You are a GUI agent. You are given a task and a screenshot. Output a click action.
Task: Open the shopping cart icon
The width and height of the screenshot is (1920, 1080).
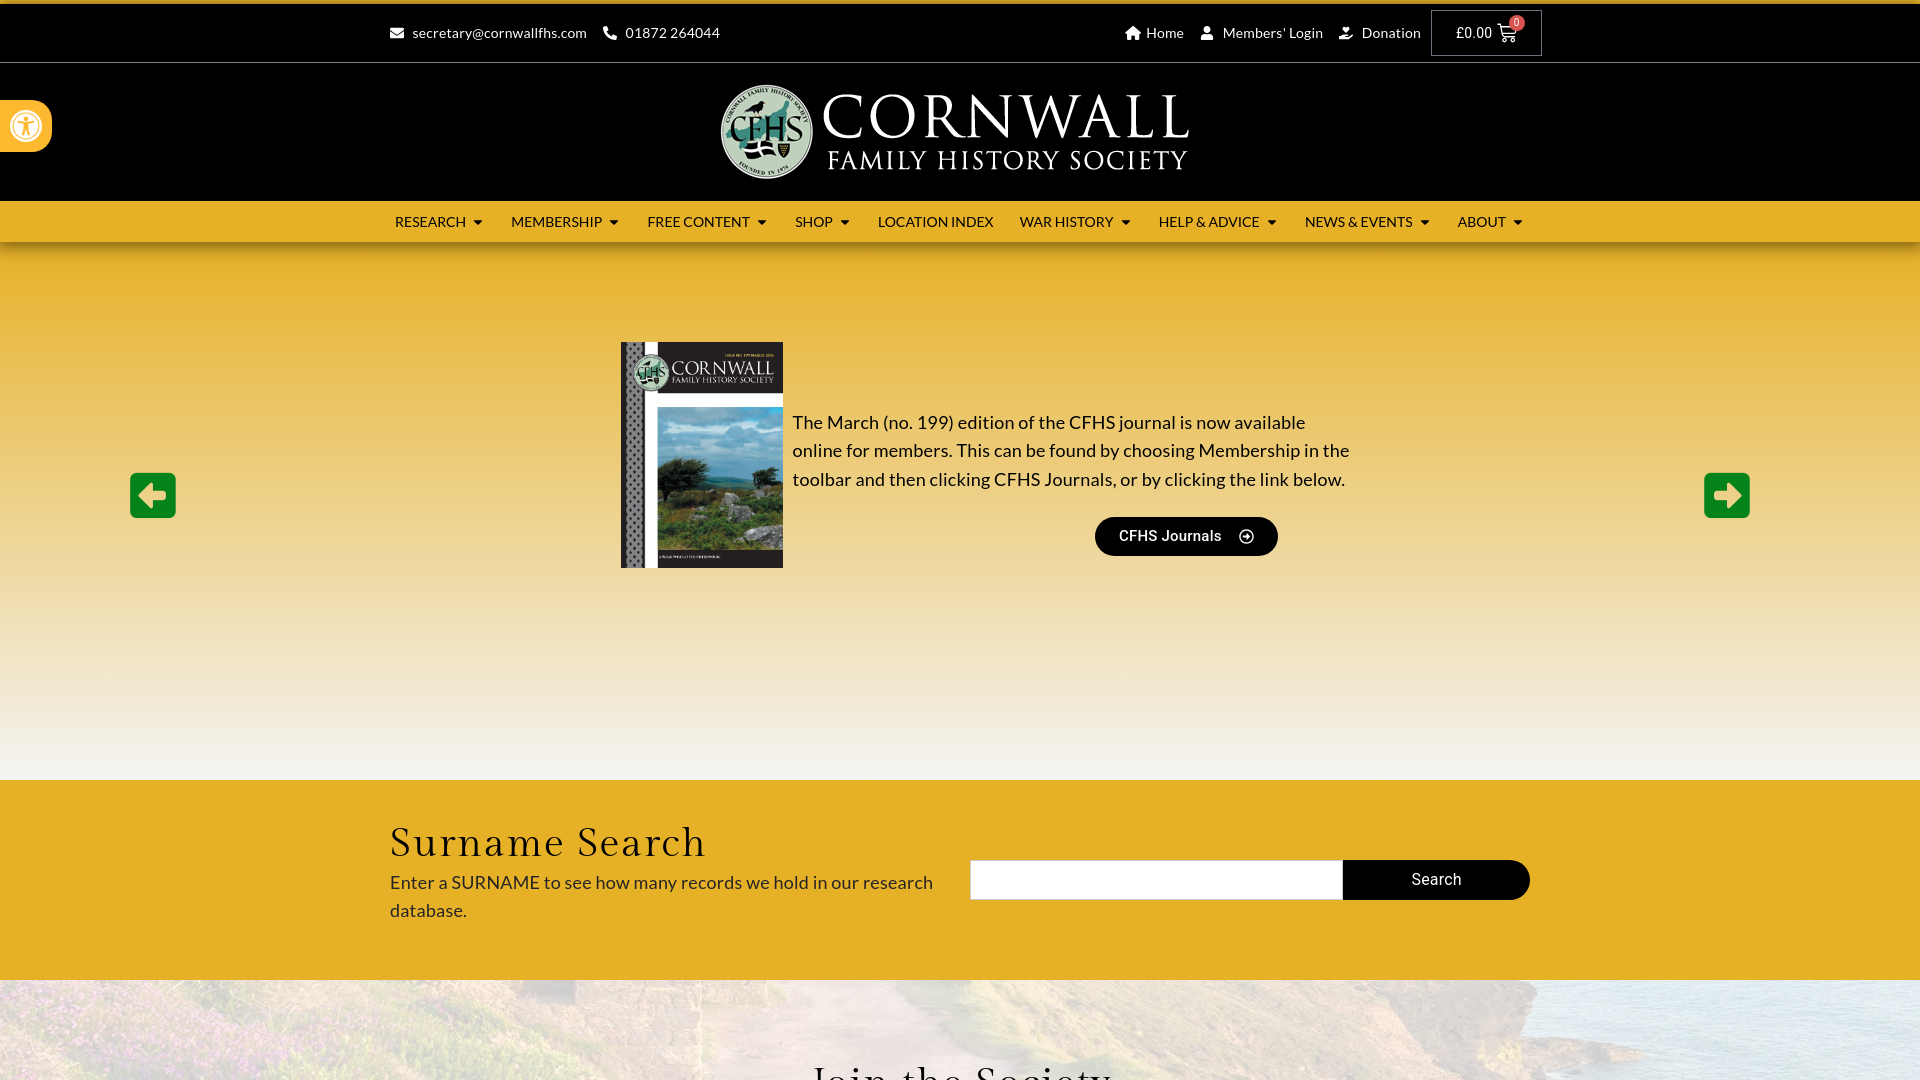pyautogui.click(x=1507, y=34)
